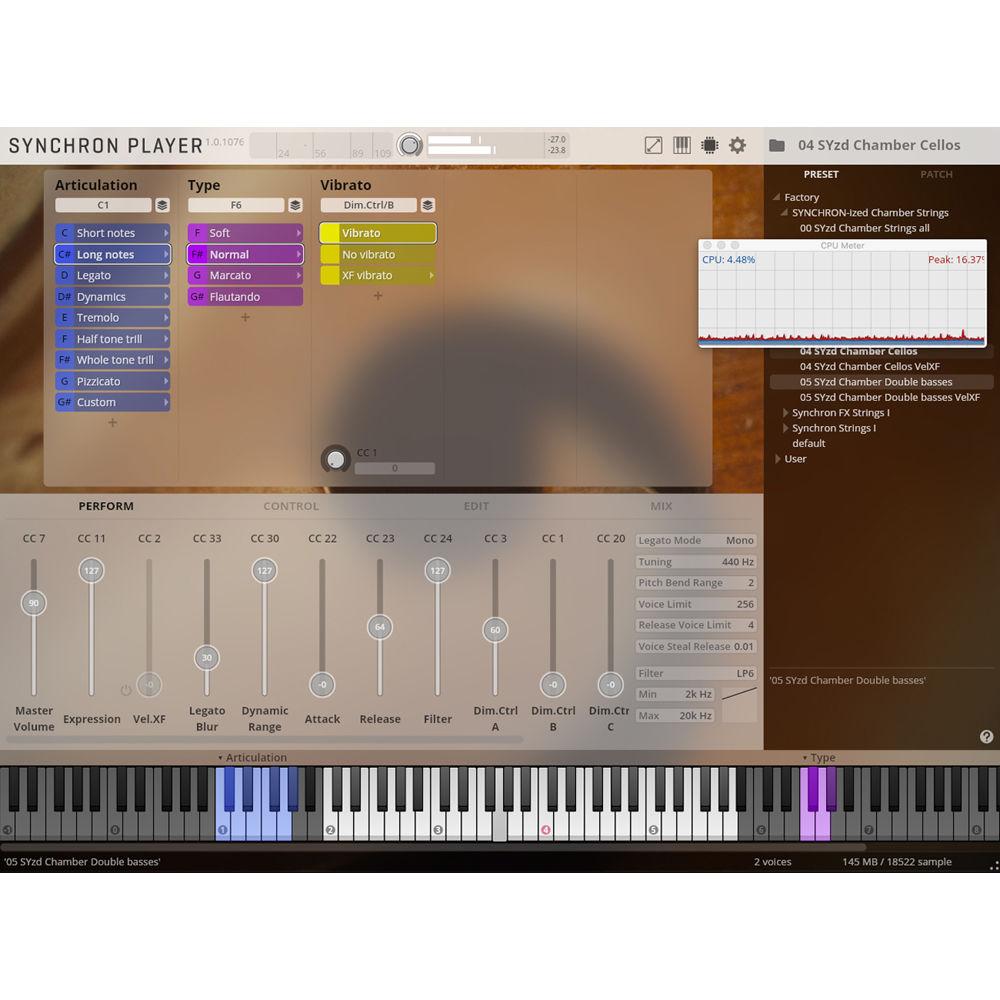Toggle the Vel.XF power button
This screenshot has height=1000, width=1000.
[126, 690]
